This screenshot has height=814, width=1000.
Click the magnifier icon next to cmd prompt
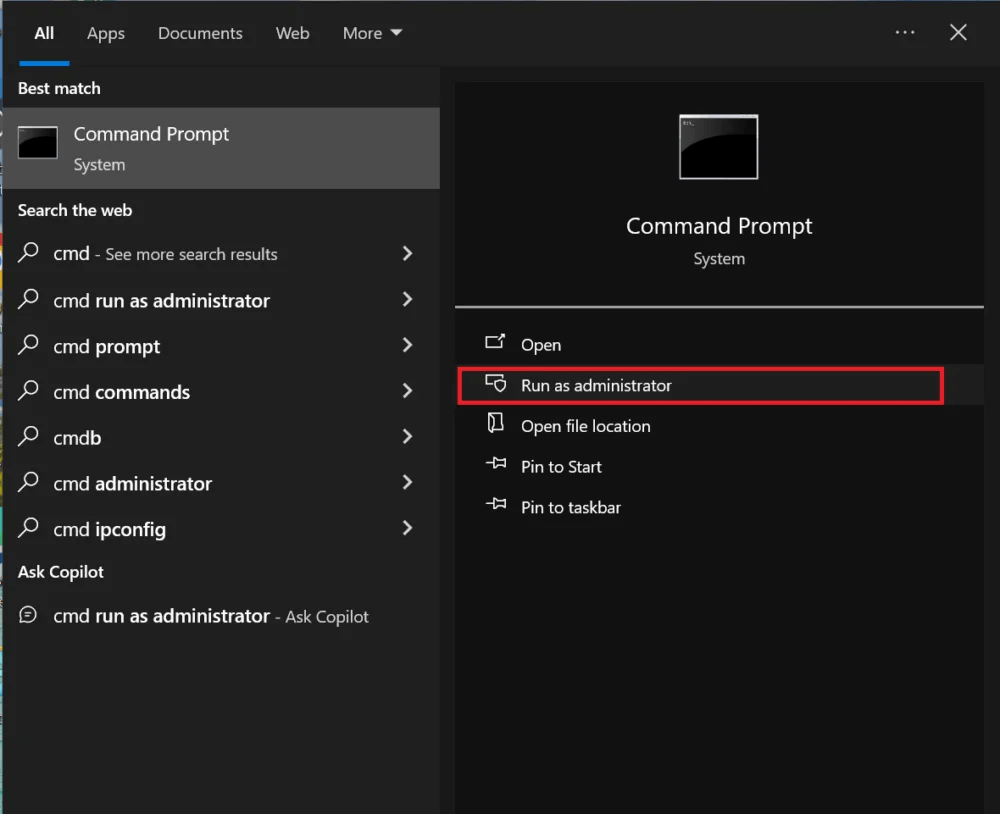click(28, 346)
